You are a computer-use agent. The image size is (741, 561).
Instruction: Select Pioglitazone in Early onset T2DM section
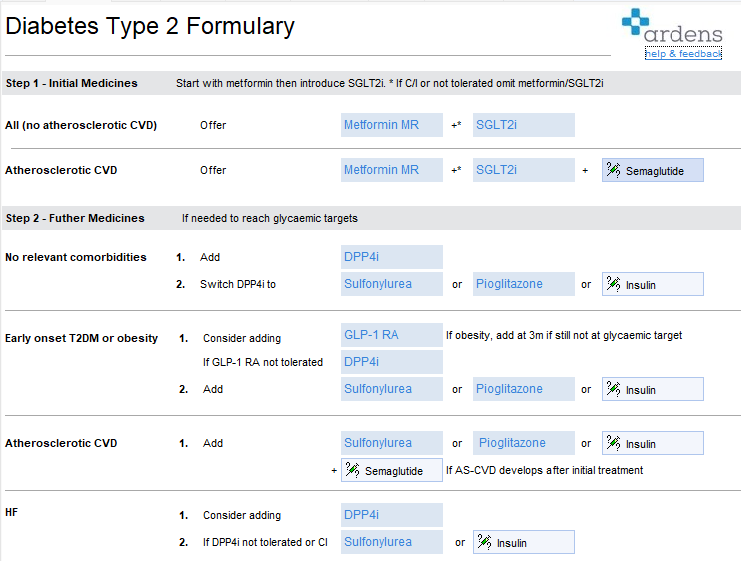523,389
